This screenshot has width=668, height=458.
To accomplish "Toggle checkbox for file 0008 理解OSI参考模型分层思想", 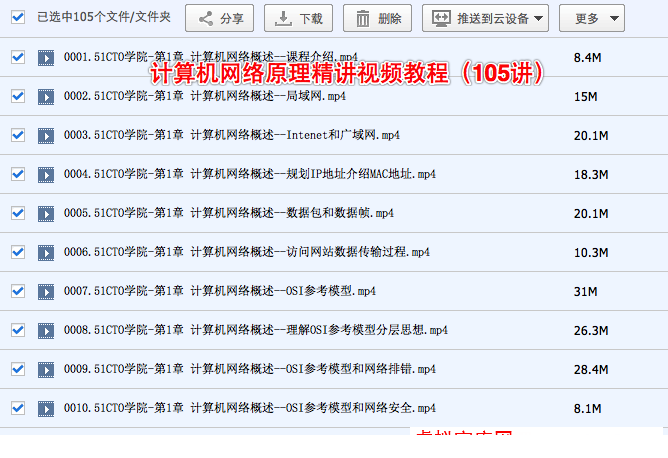I will coord(18,330).
